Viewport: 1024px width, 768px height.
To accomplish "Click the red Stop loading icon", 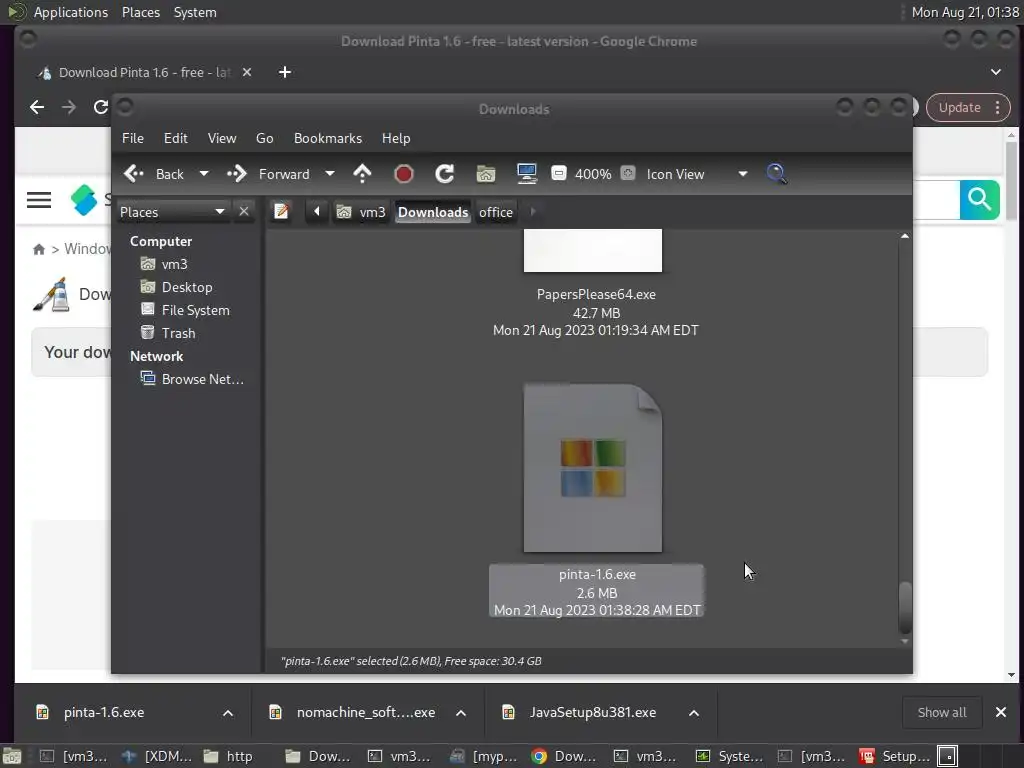I will coord(404,174).
